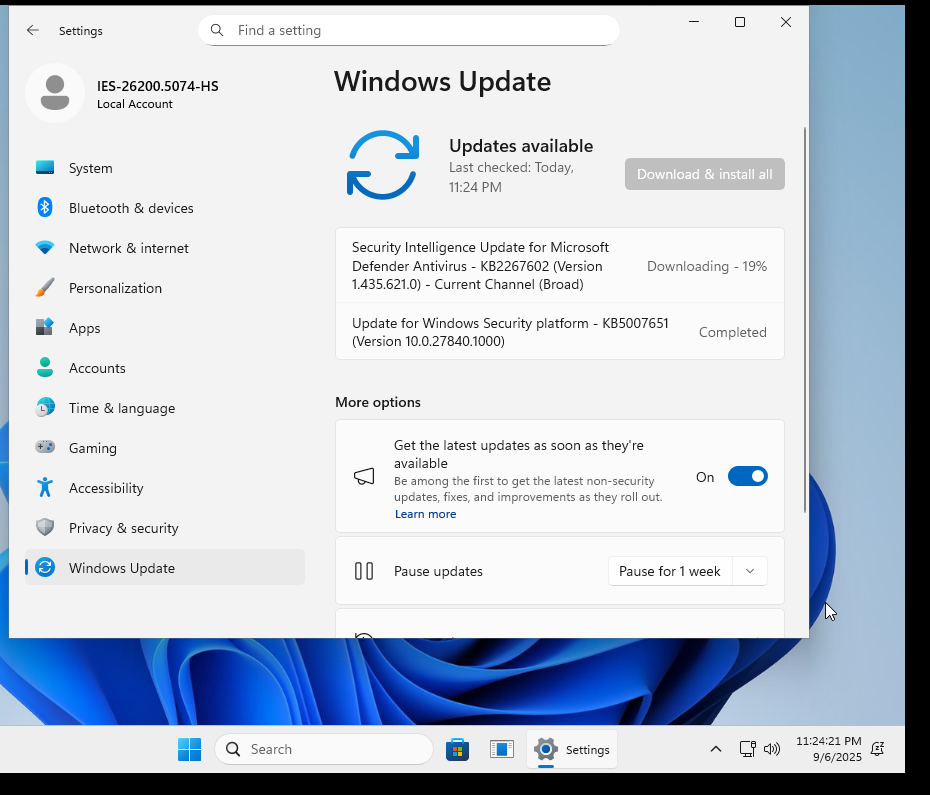Click the Last checked: Today 11:24 PM text
930x795 pixels.
click(511, 177)
